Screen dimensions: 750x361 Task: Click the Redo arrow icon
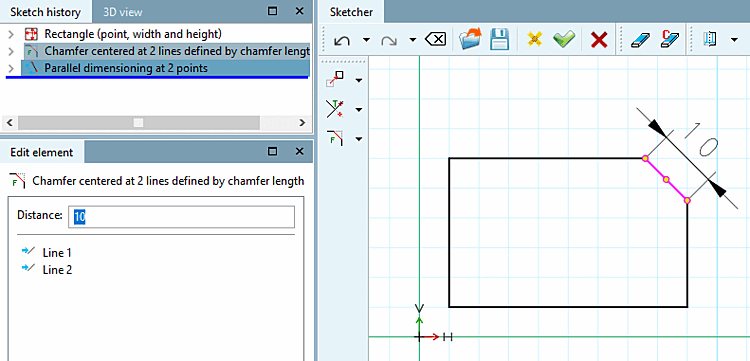(x=388, y=40)
